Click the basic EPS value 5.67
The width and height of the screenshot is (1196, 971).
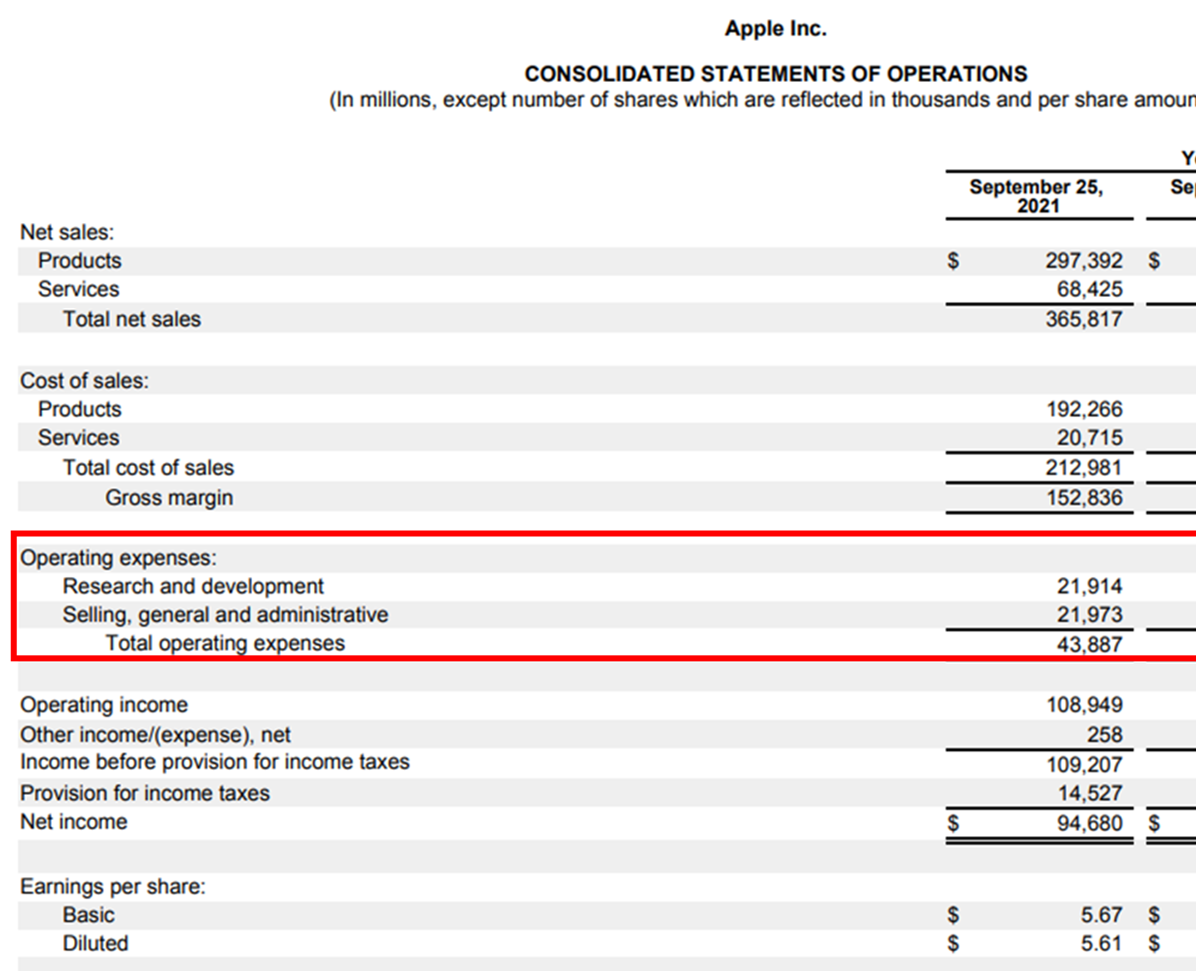pyautogui.click(x=1101, y=915)
